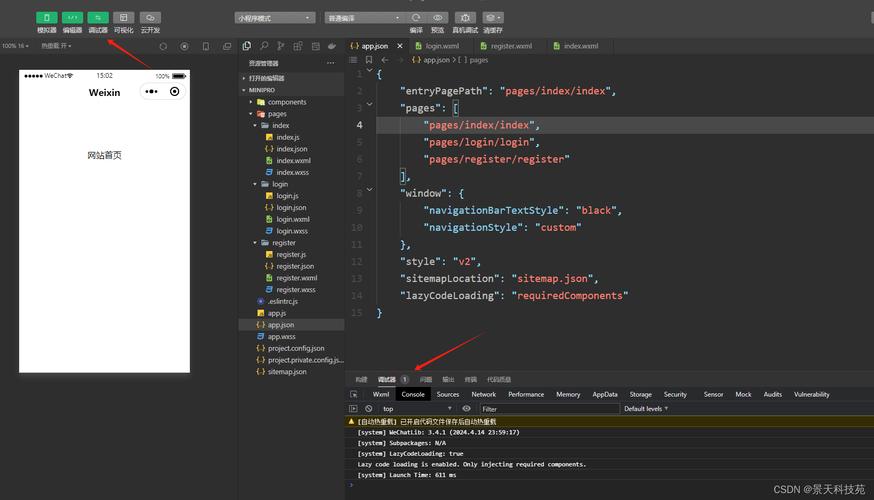
Task: Click the preview eye icon
Action: click(438, 18)
